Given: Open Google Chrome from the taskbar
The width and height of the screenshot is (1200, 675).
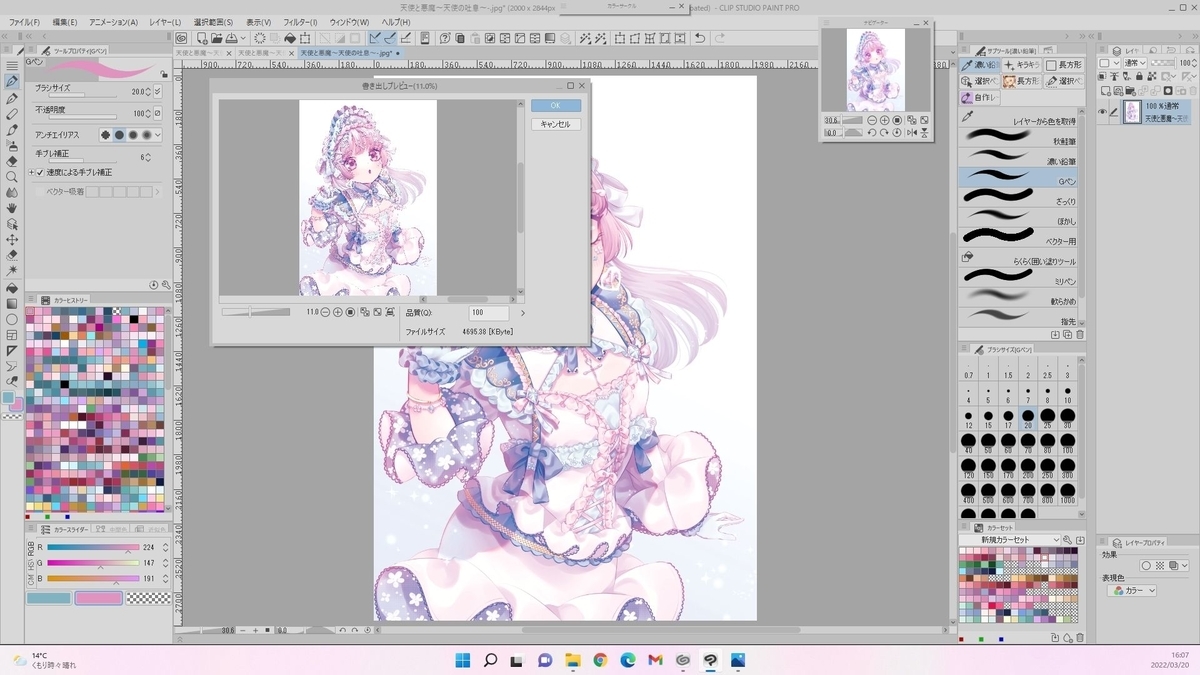Looking at the screenshot, I should coord(600,660).
